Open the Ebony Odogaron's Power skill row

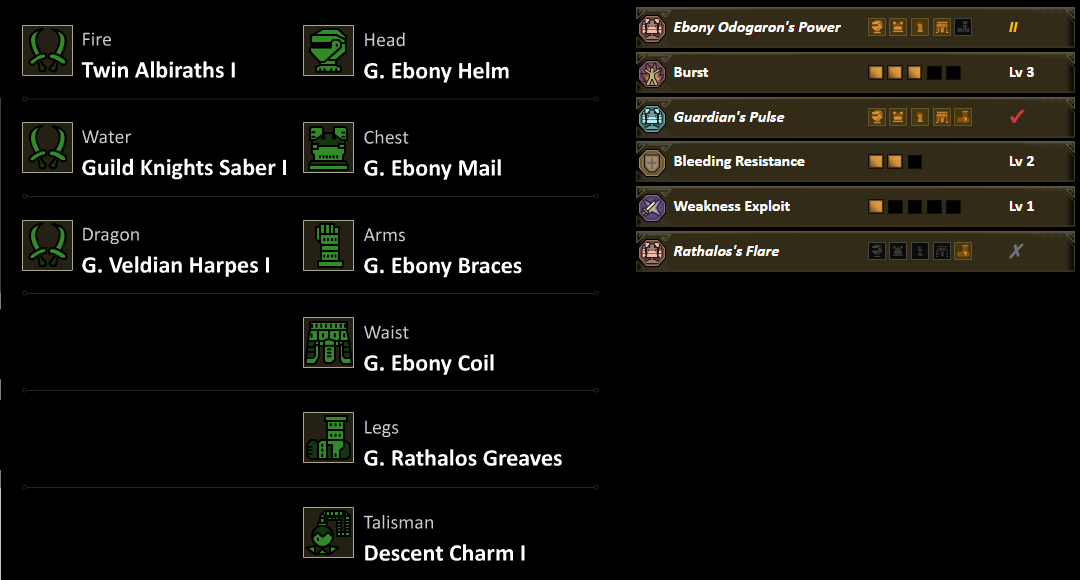click(x=756, y=28)
